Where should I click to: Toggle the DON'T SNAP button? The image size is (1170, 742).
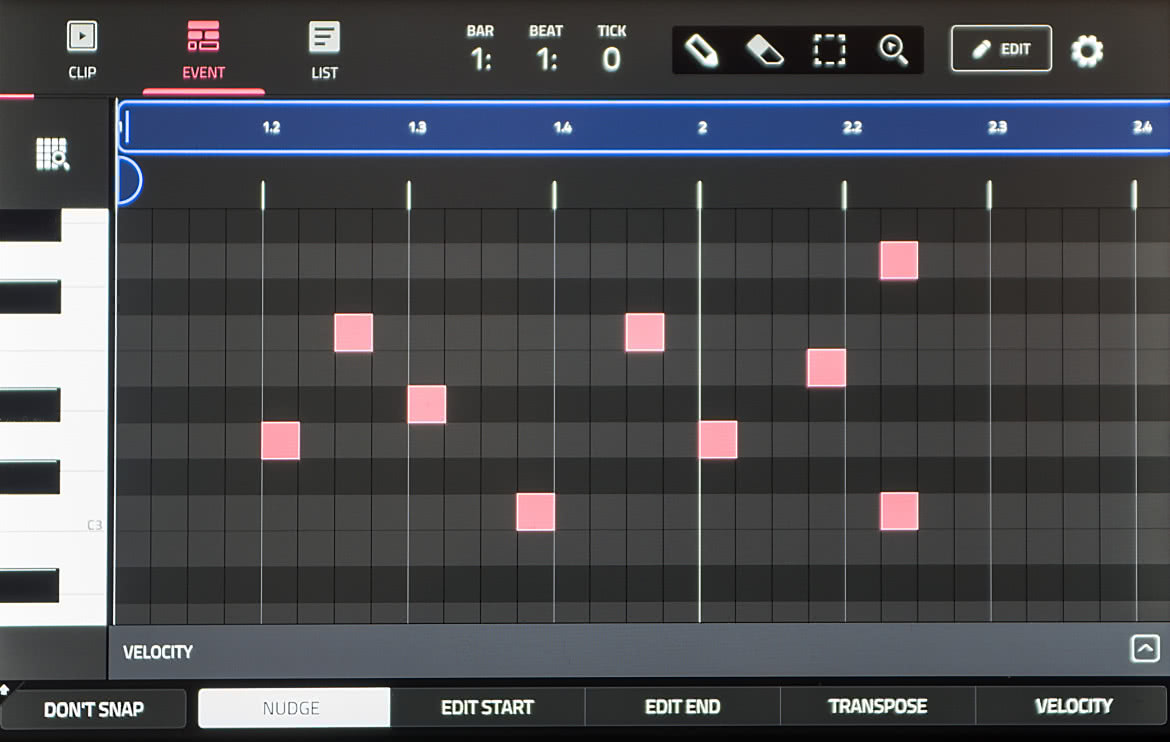click(x=93, y=709)
